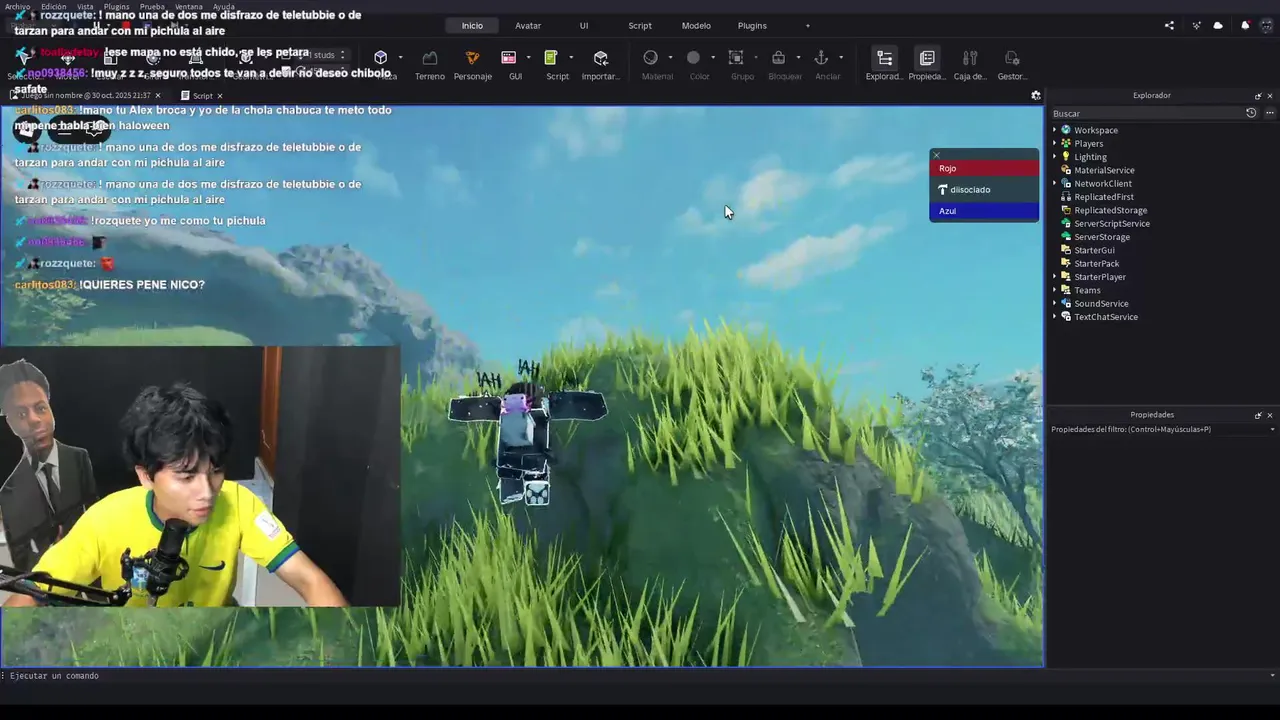Click the GUI toolbar icon
This screenshot has width=1280, height=720.
(x=509, y=58)
